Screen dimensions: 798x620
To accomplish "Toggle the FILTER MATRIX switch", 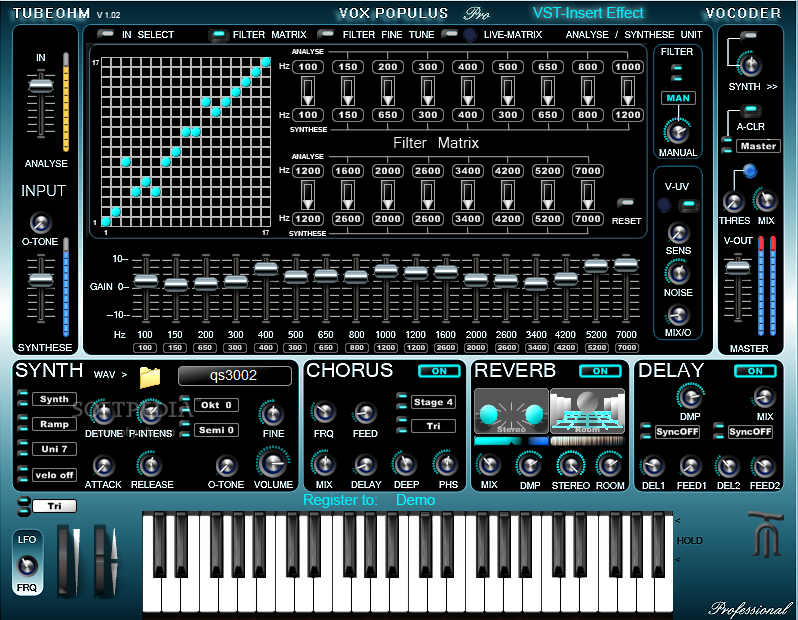I will coord(219,35).
